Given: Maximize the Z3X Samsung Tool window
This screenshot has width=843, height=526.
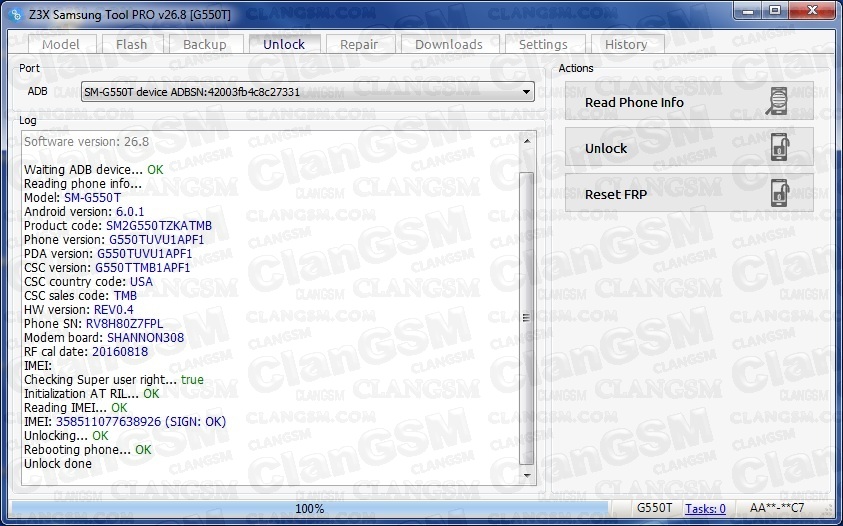Looking at the screenshot, I should (775, 11).
